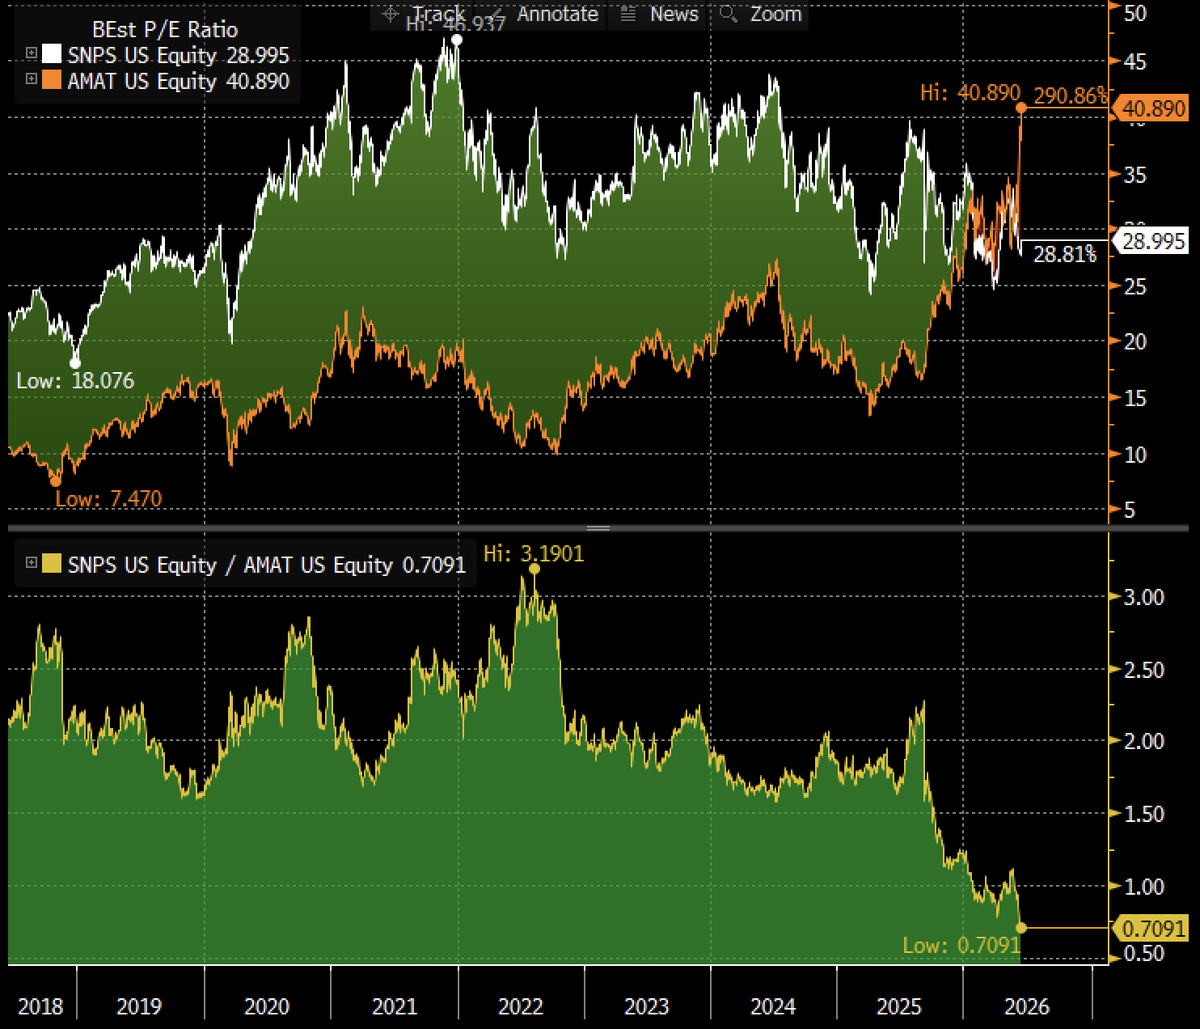Viewport: 1200px width, 1029px height.
Task: Click the 45 tick on P/E axis
Action: click(x=1135, y=62)
